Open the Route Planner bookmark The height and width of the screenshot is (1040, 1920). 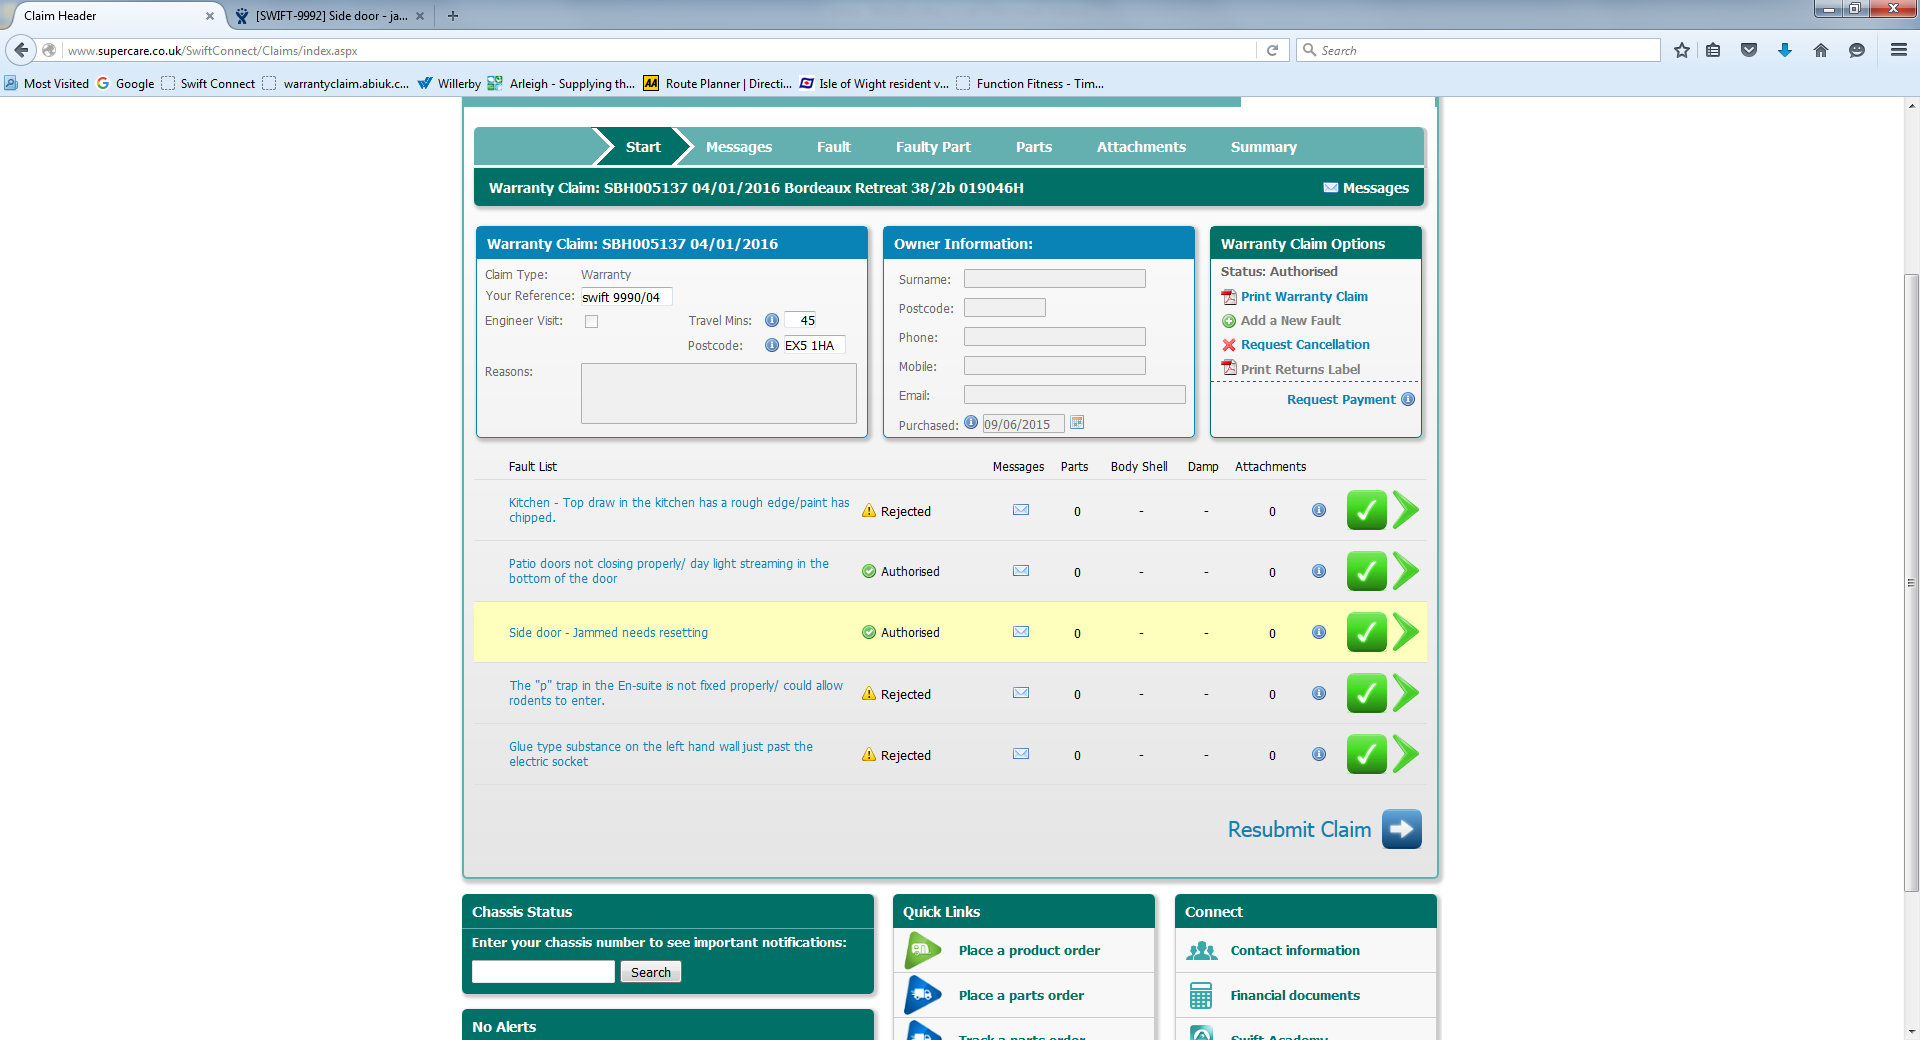click(717, 84)
